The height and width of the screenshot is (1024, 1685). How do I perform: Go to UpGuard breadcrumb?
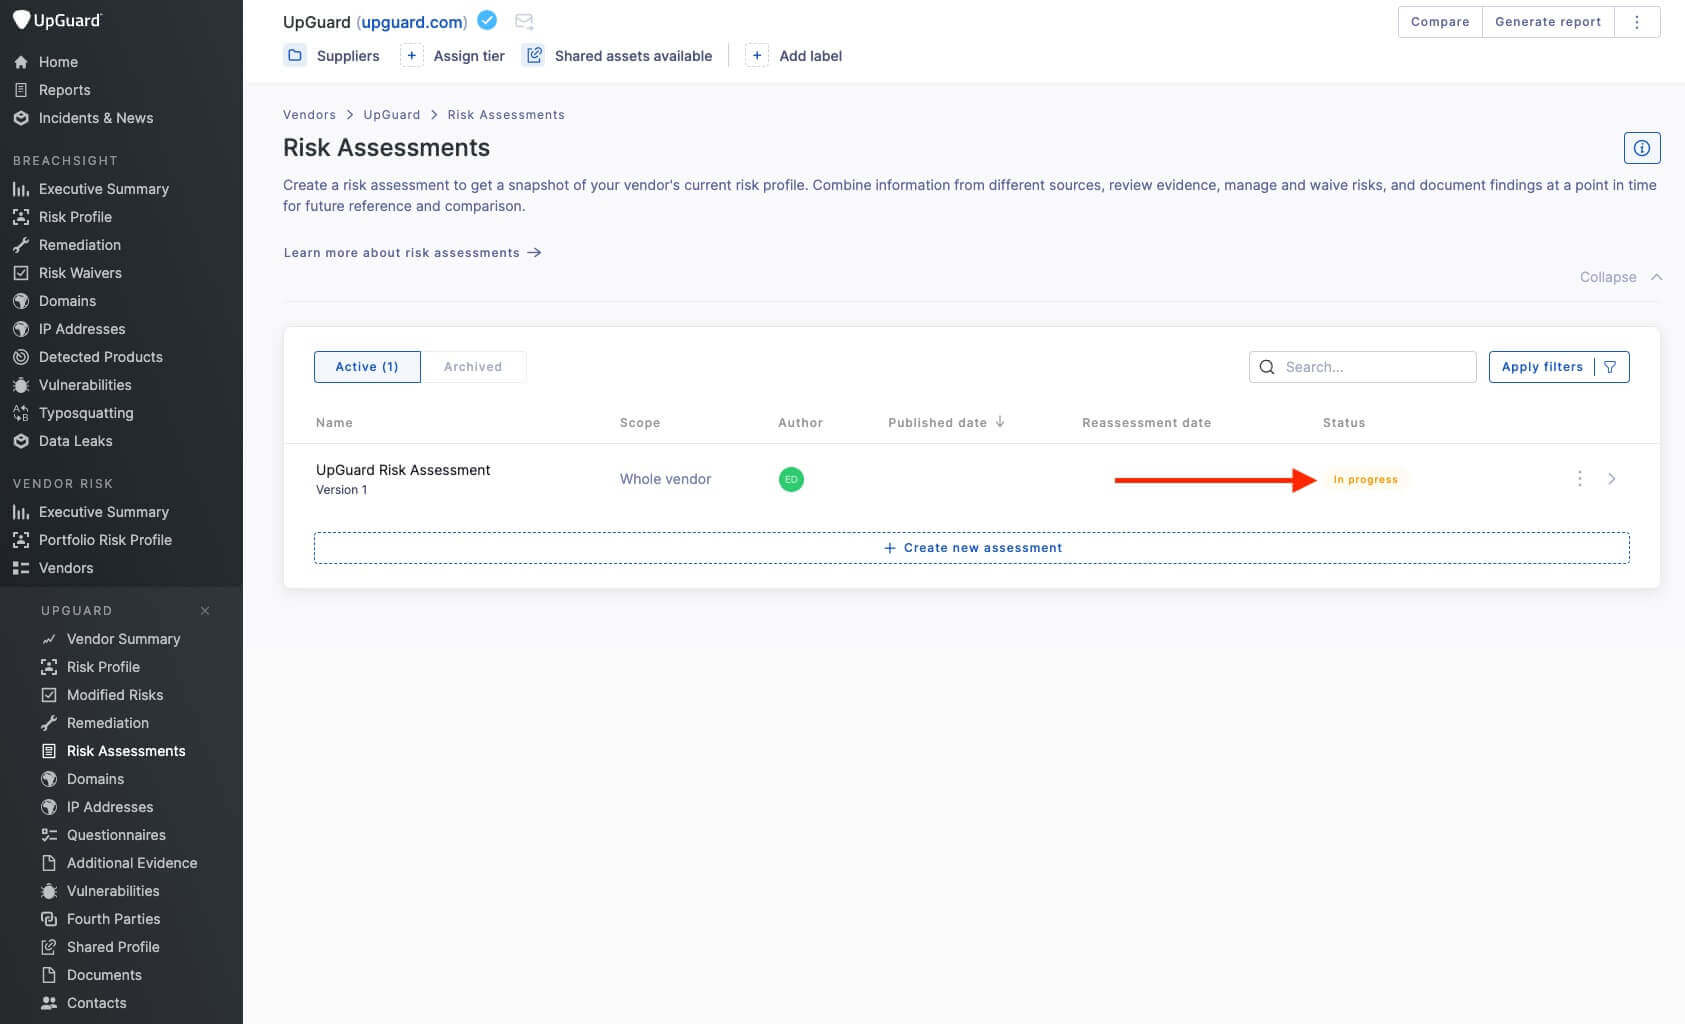click(x=392, y=115)
